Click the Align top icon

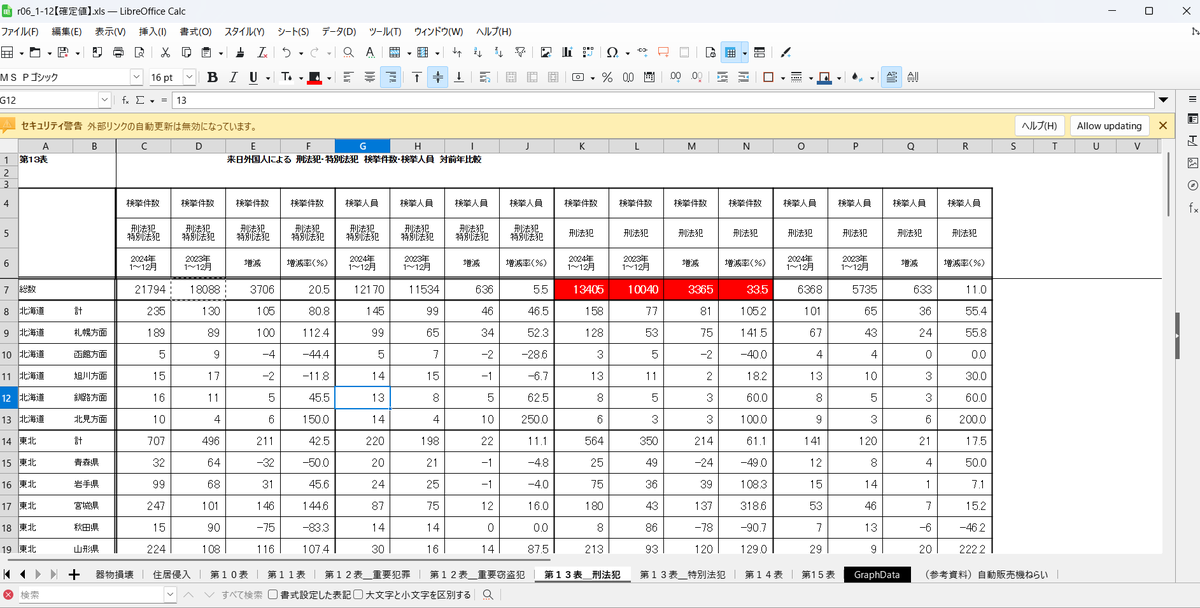(x=416, y=77)
